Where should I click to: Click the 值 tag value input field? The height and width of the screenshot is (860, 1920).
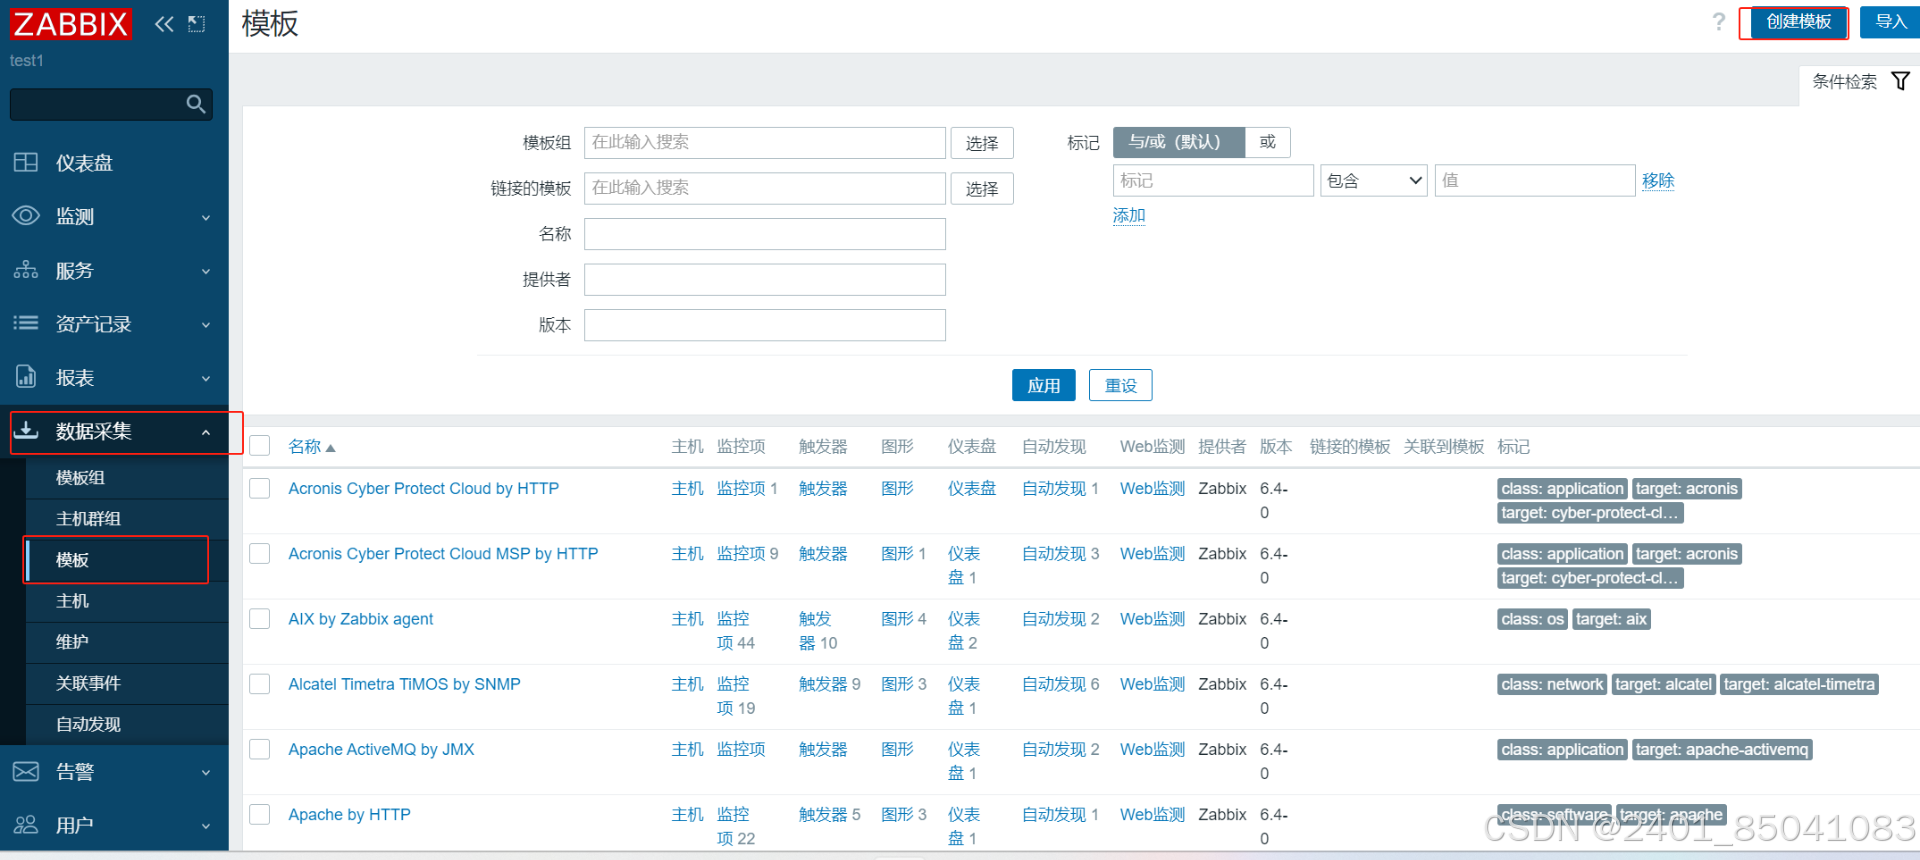coord(1535,180)
